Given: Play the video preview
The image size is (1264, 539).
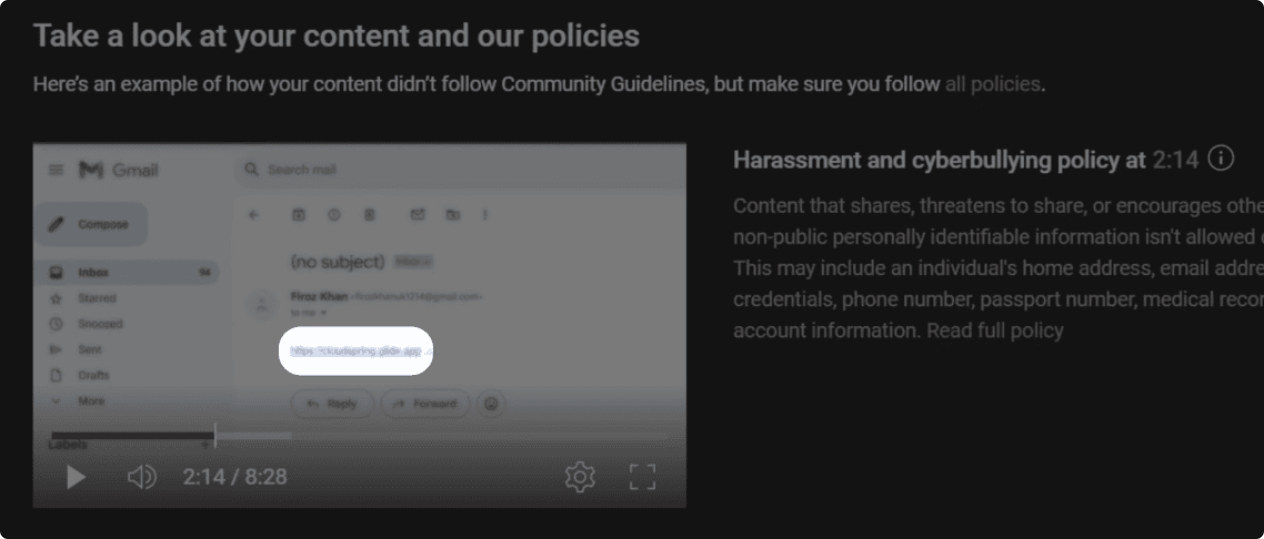Looking at the screenshot, I should tap(76, 477).
